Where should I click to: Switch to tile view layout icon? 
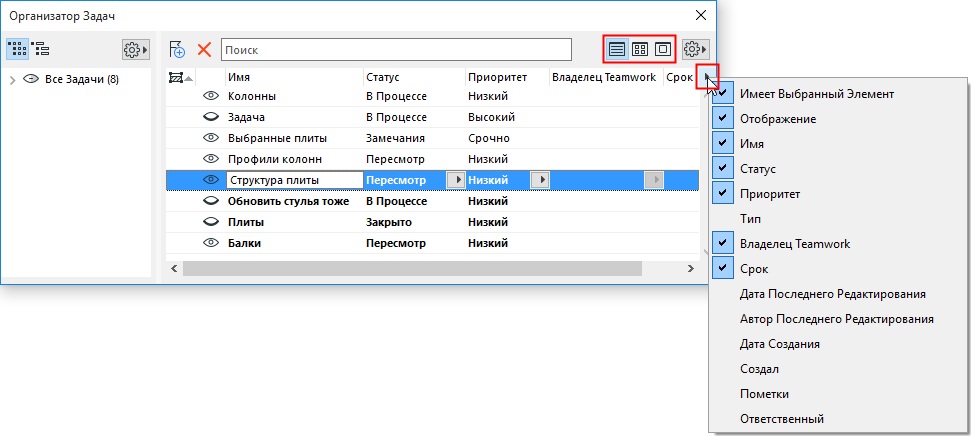pos(640,49)
